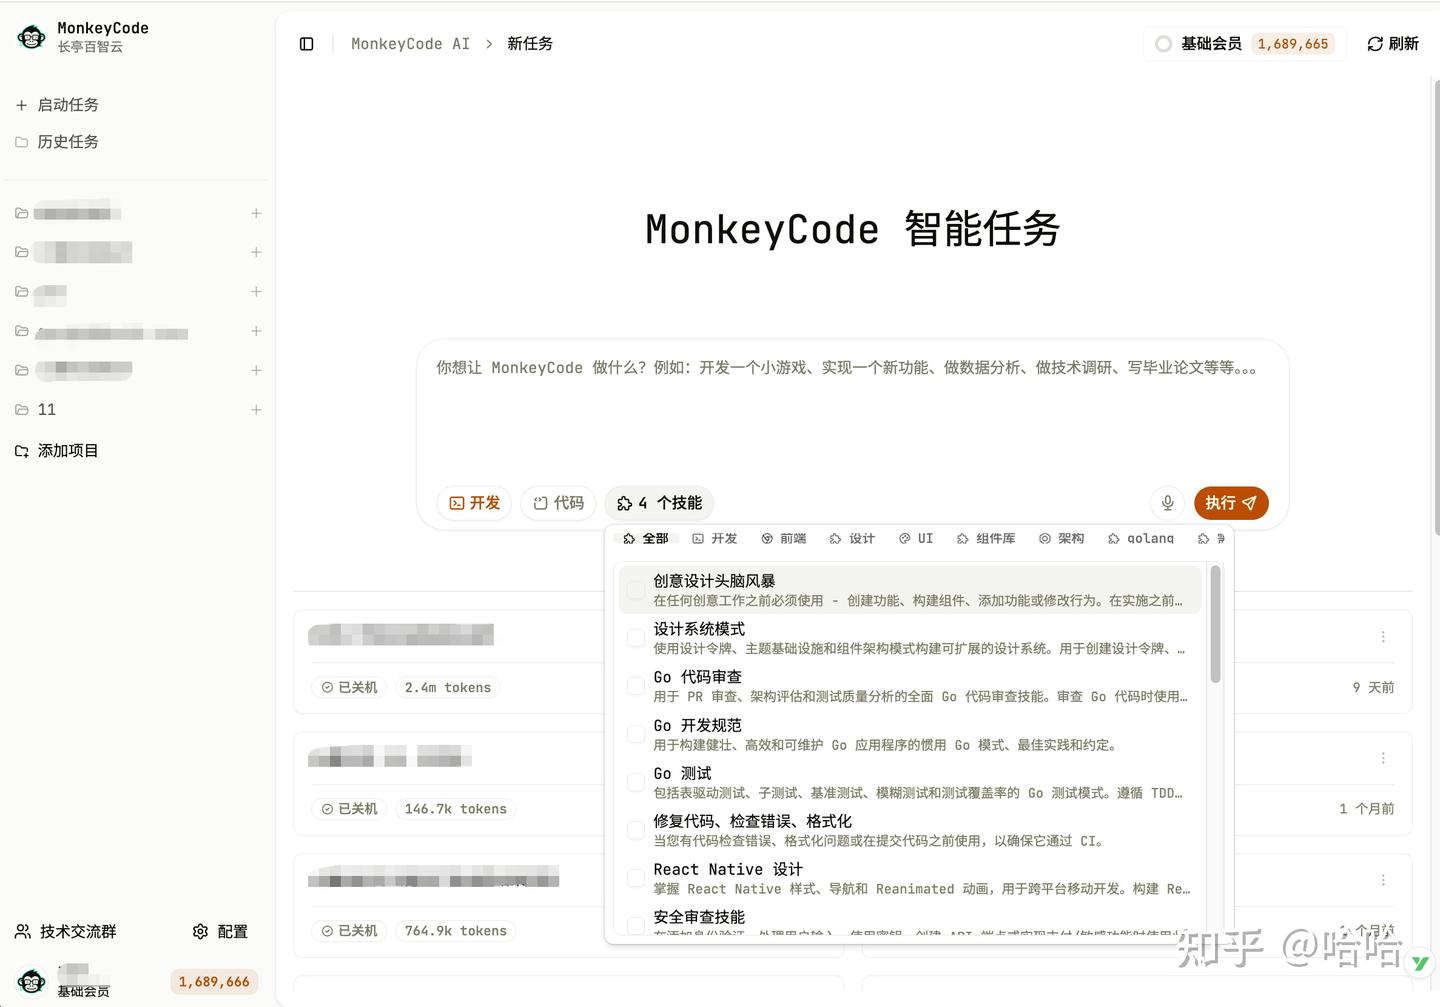Select the 架构 skills tab

[x=1062, y=538]
